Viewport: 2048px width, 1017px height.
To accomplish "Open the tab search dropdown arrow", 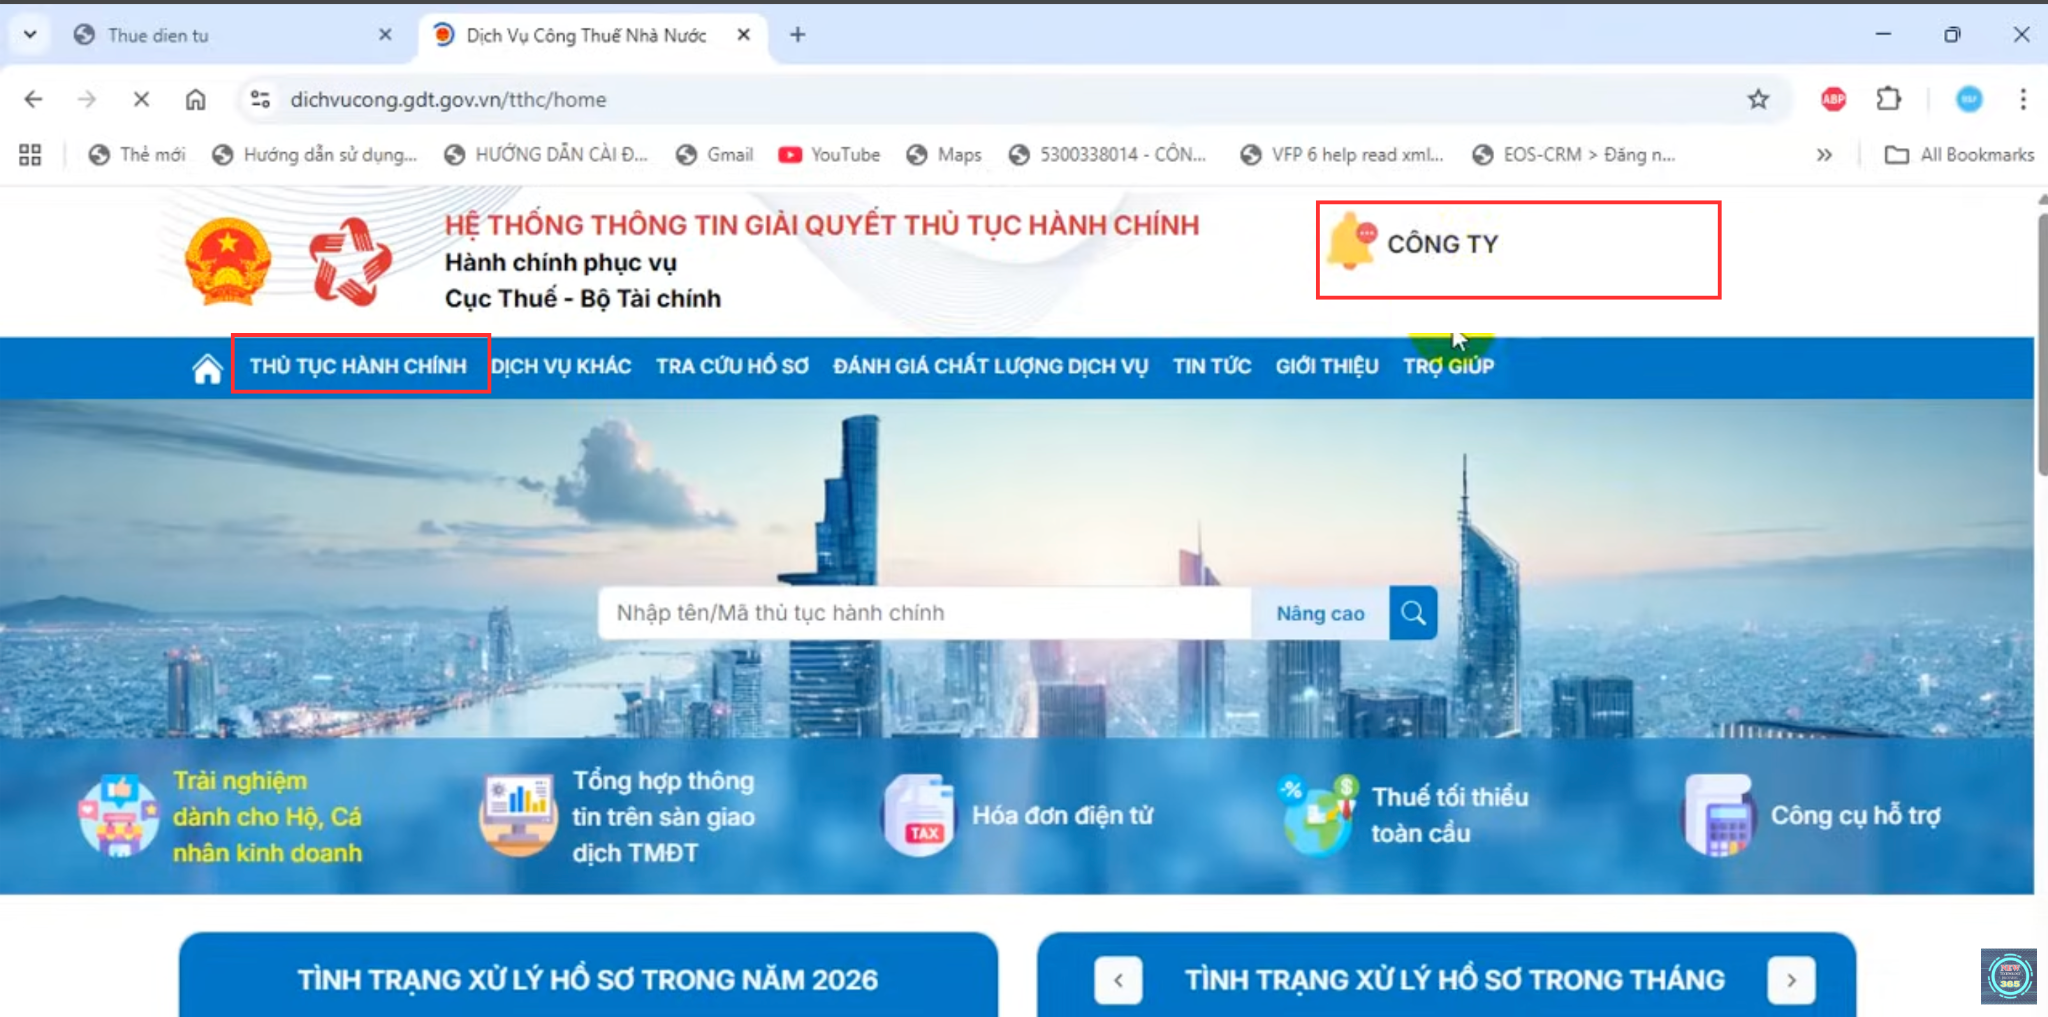I will 30,35.
